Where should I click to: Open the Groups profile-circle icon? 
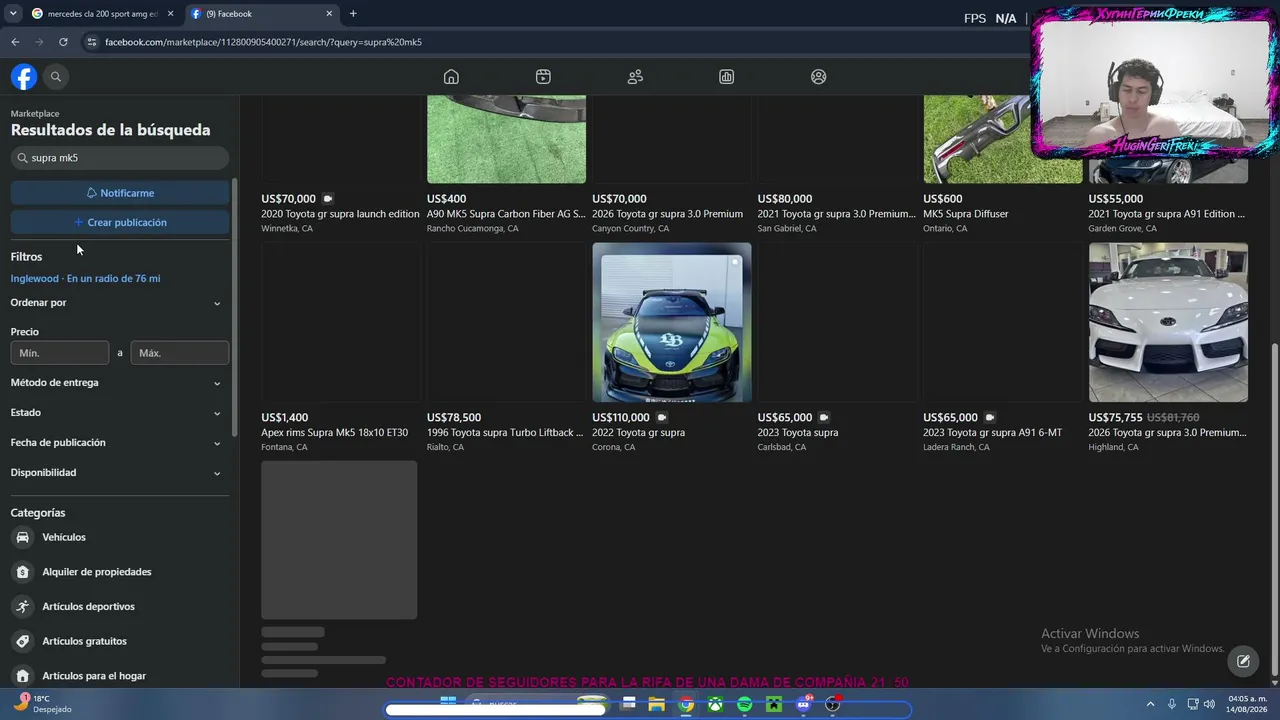[819, 77]
